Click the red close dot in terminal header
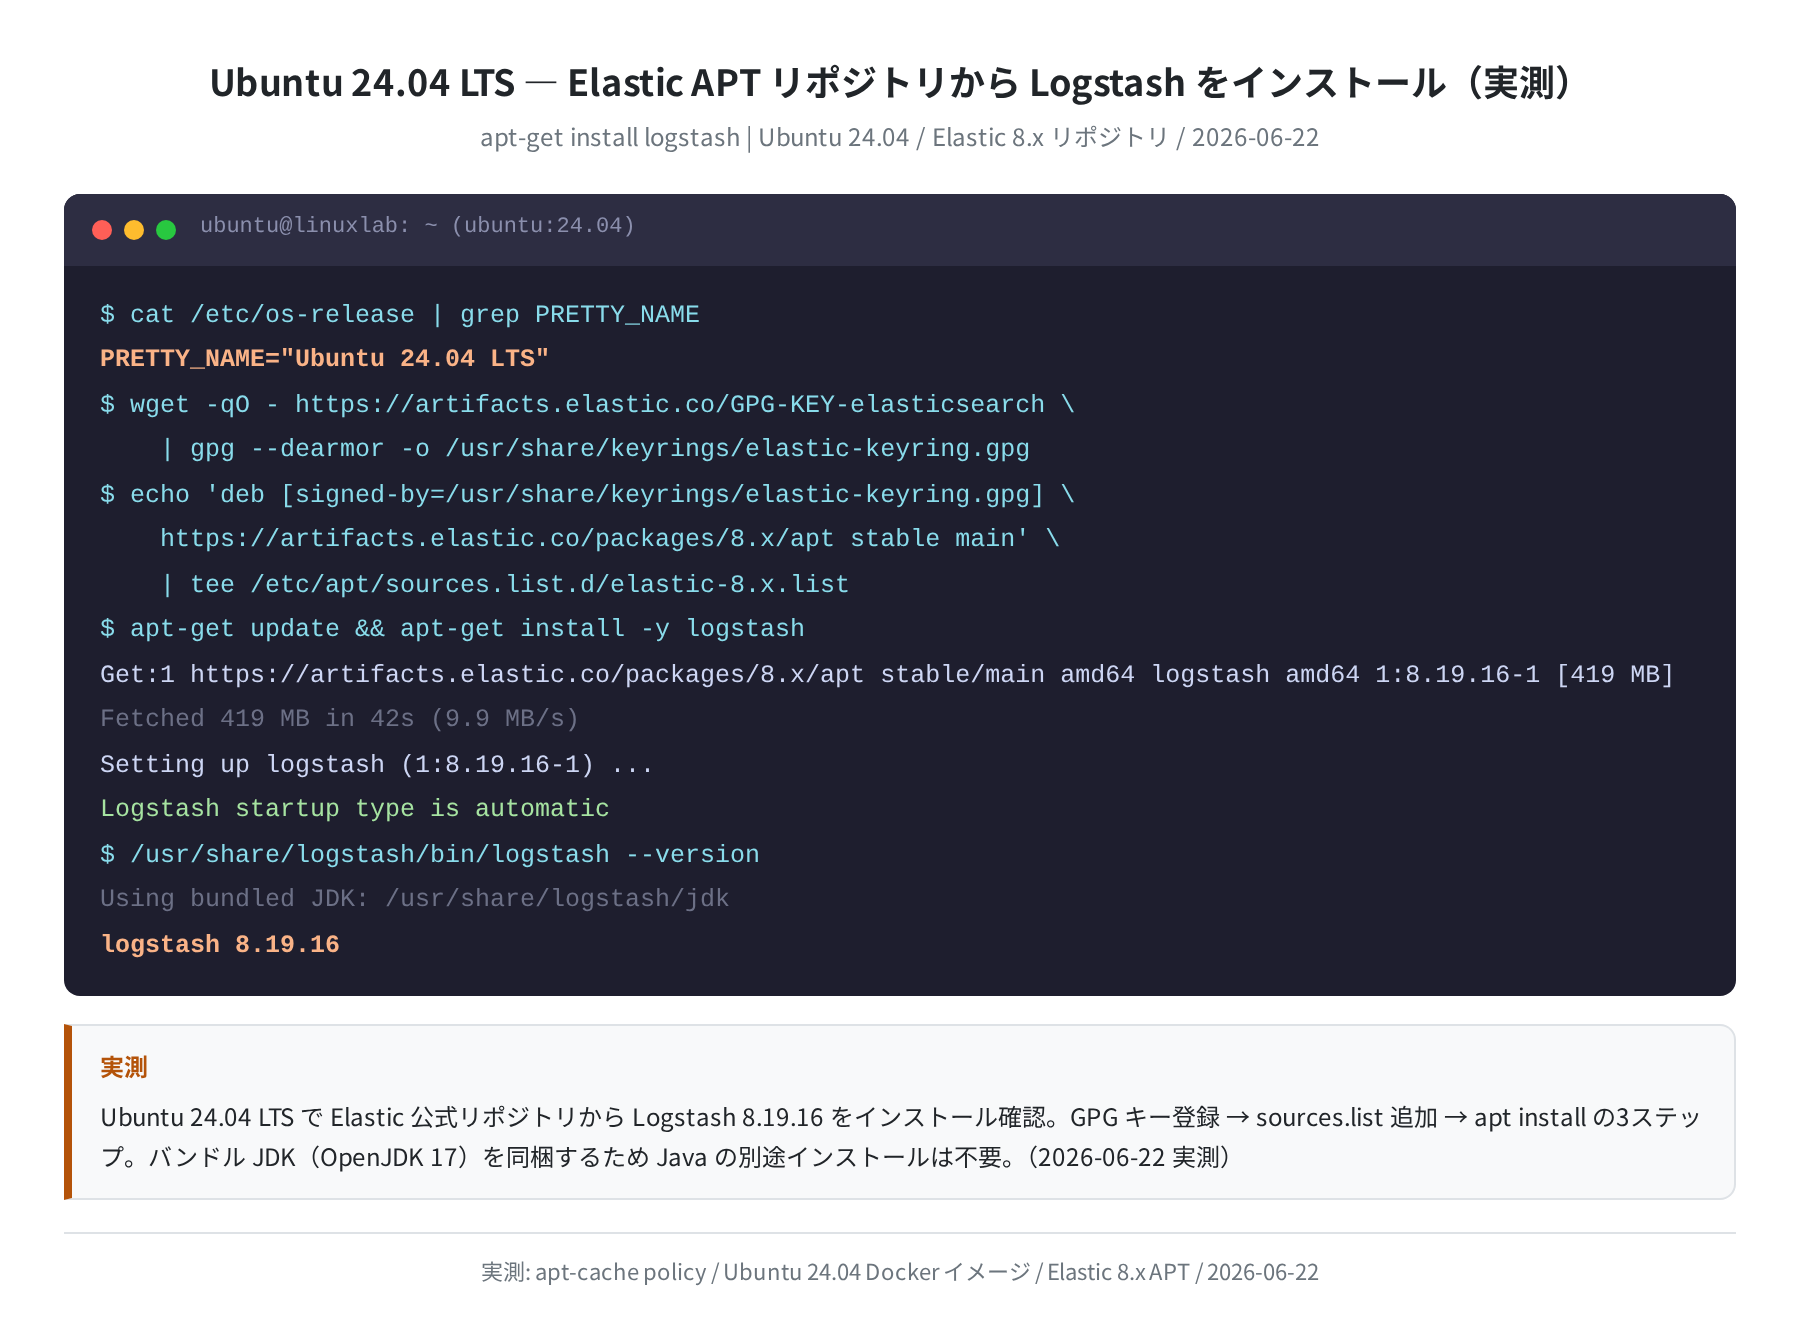 pos(102,230)
